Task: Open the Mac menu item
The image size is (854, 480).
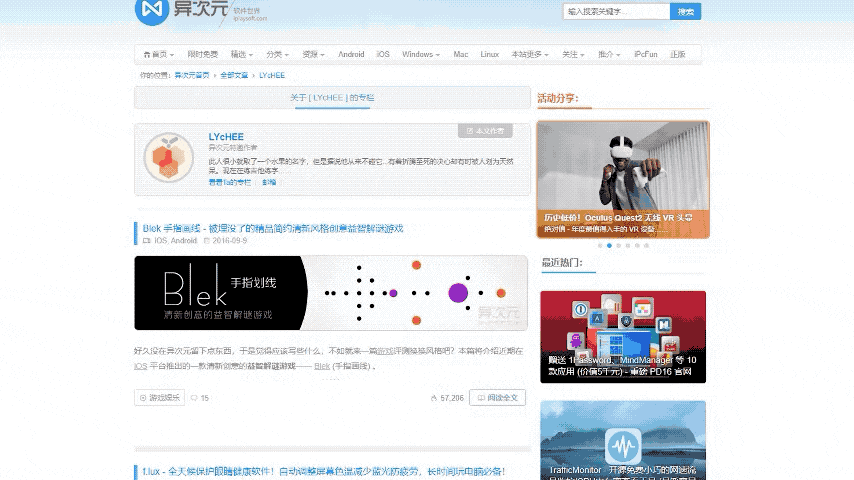Action: click(x=461, y=54)
